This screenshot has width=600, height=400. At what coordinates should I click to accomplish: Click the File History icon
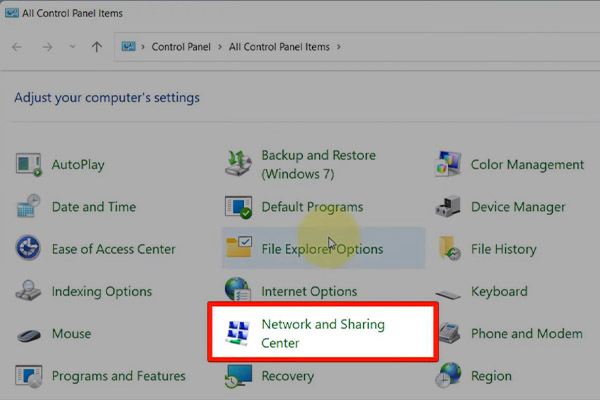(450, 248)
